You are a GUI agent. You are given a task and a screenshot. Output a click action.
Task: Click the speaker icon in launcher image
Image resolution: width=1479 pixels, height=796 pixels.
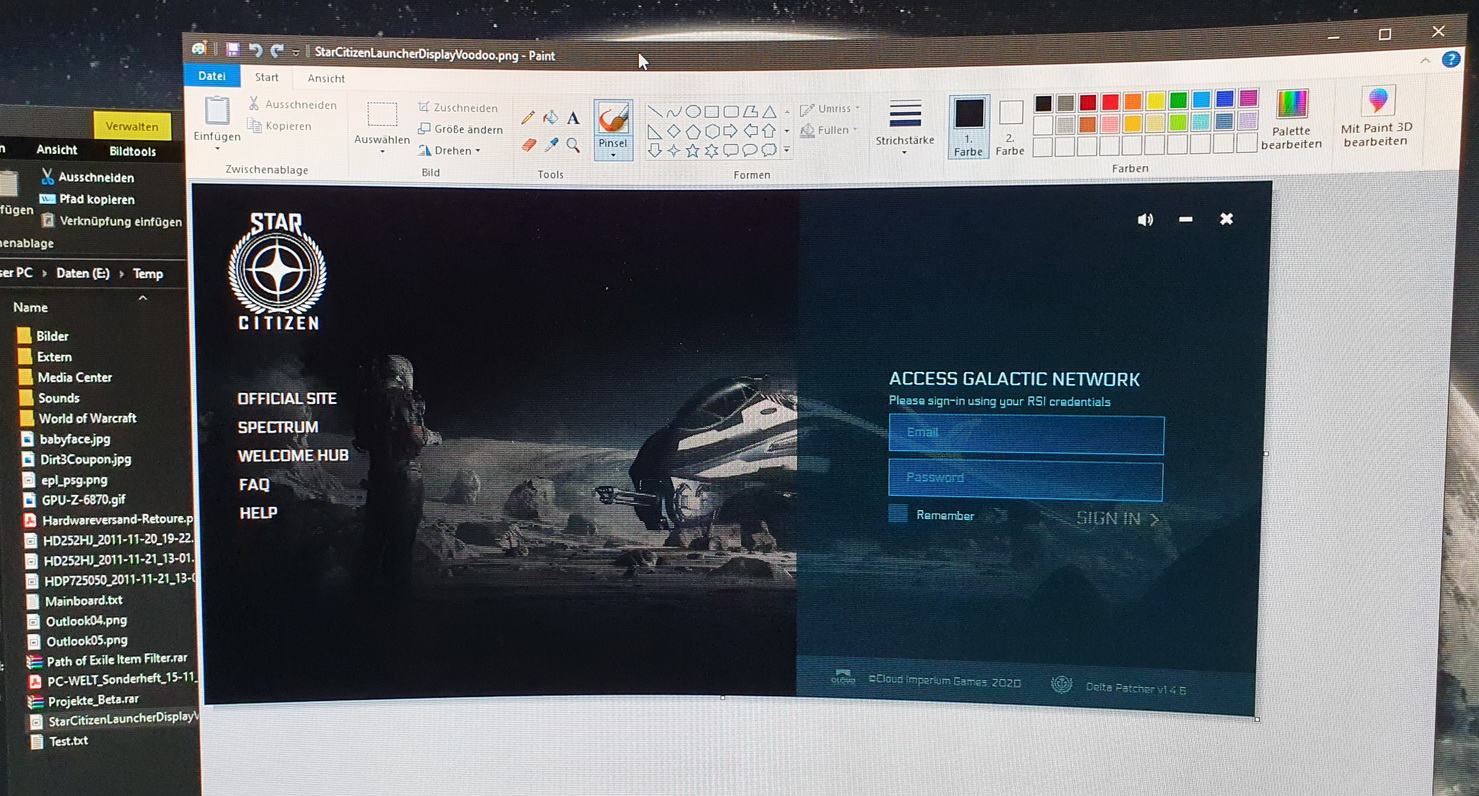coord(1145,219)
